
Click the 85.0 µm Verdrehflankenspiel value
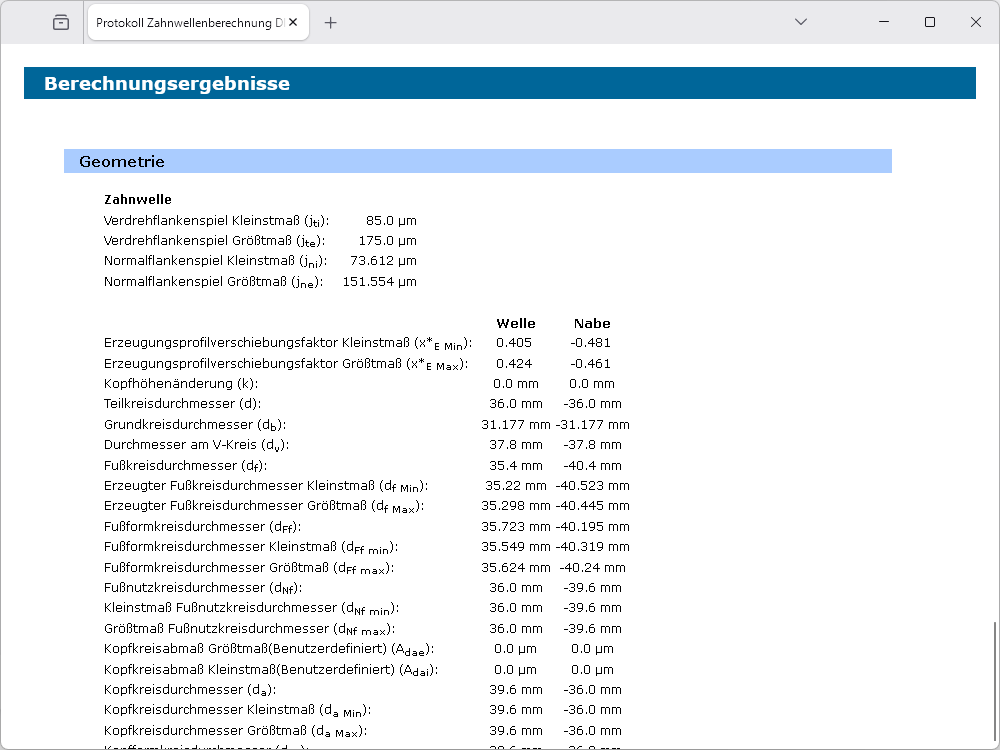tap(391, 220)
